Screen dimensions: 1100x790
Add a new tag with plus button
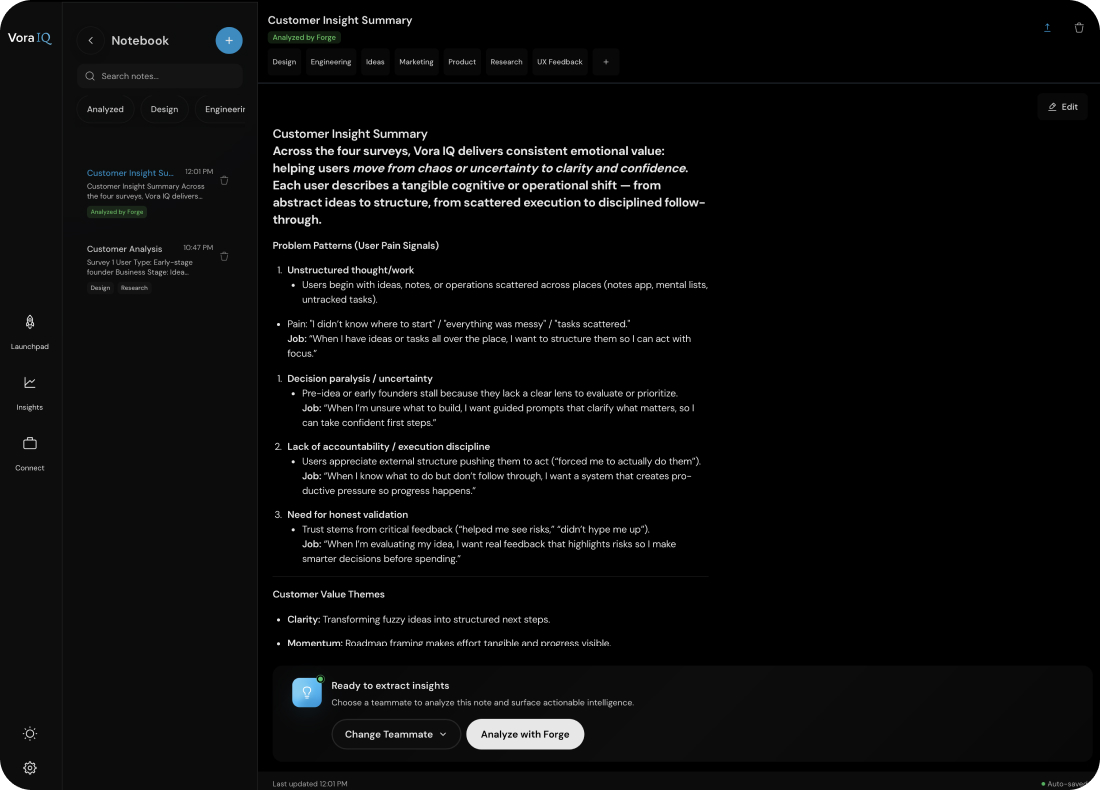point(605,62)
